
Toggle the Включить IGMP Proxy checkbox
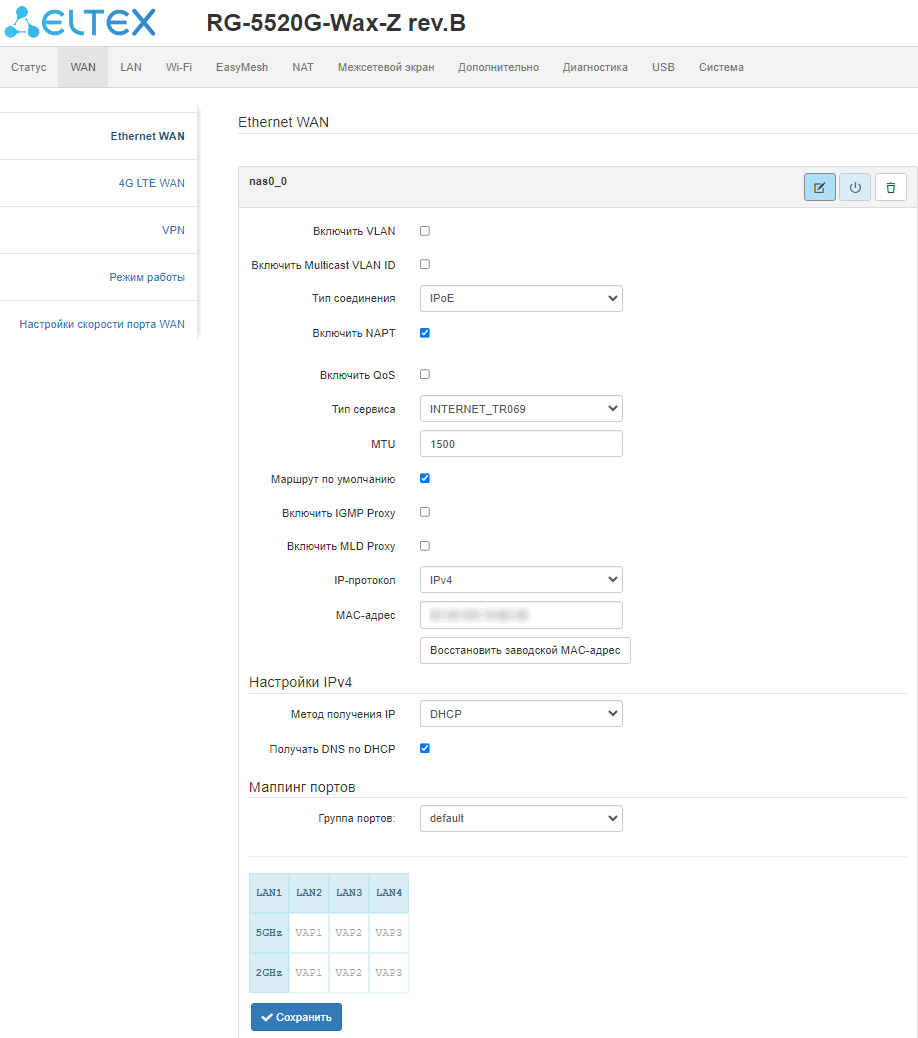pyautogui.click(x=425, y=512)
